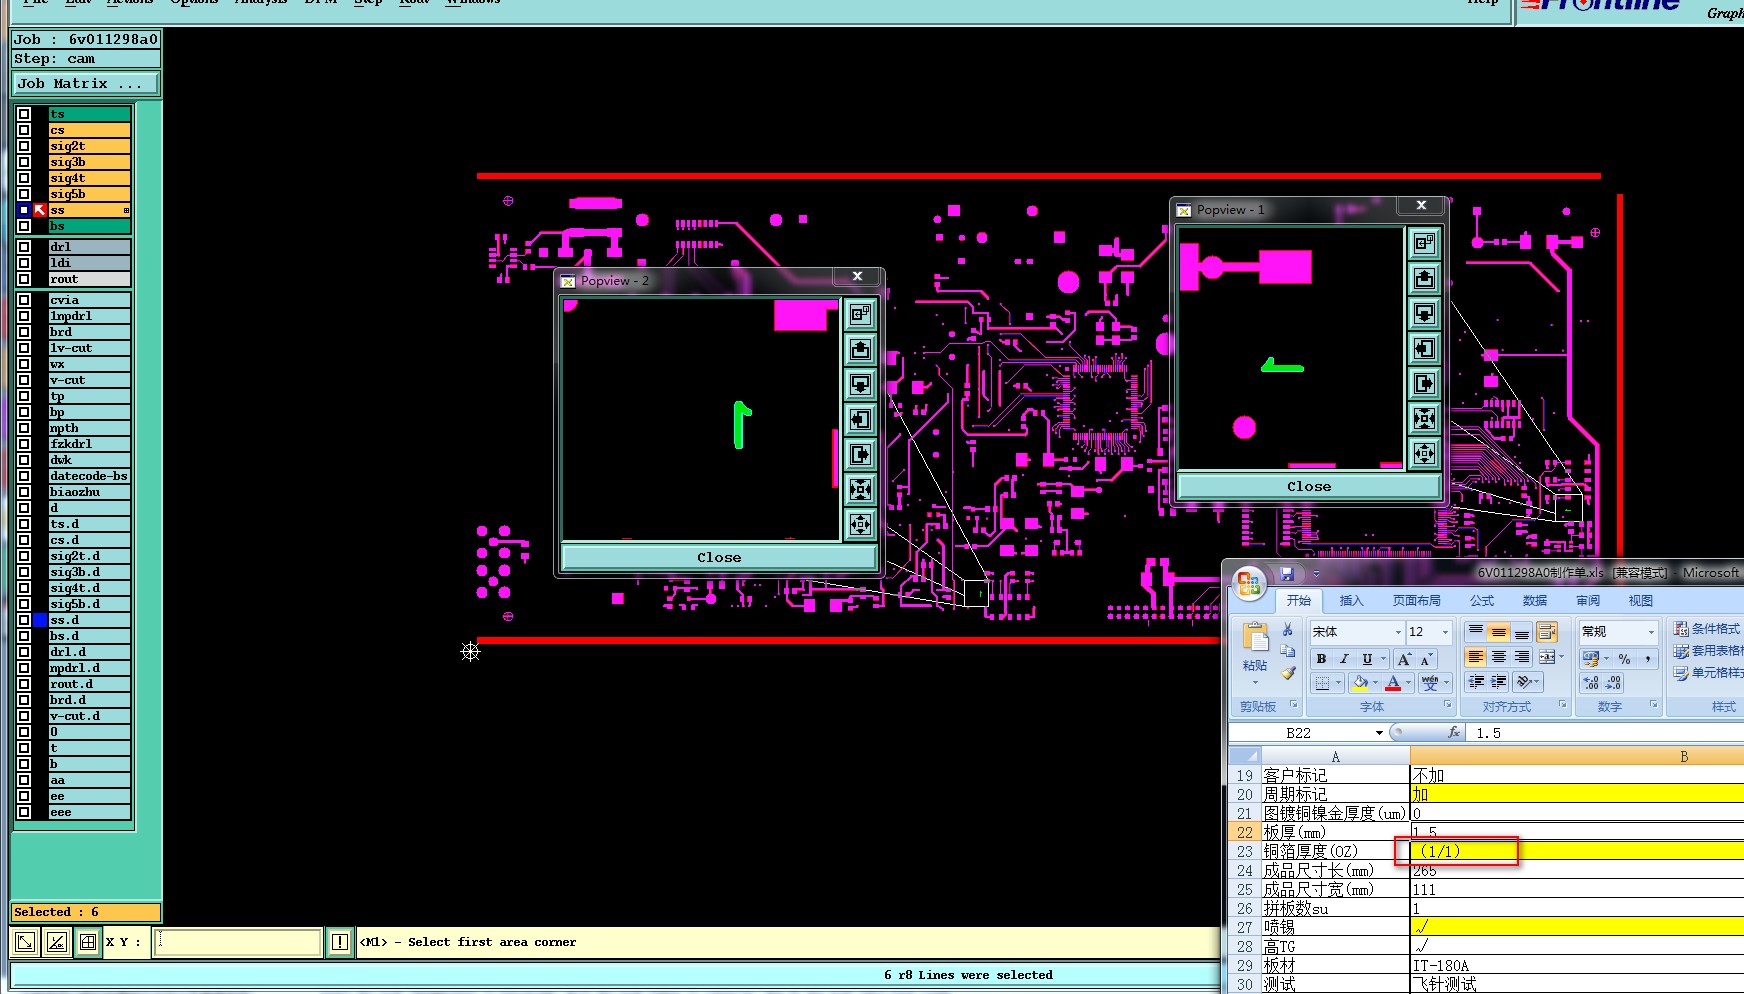
Task: Click the Excel save icon in quick access
Action: [1287, 574]
